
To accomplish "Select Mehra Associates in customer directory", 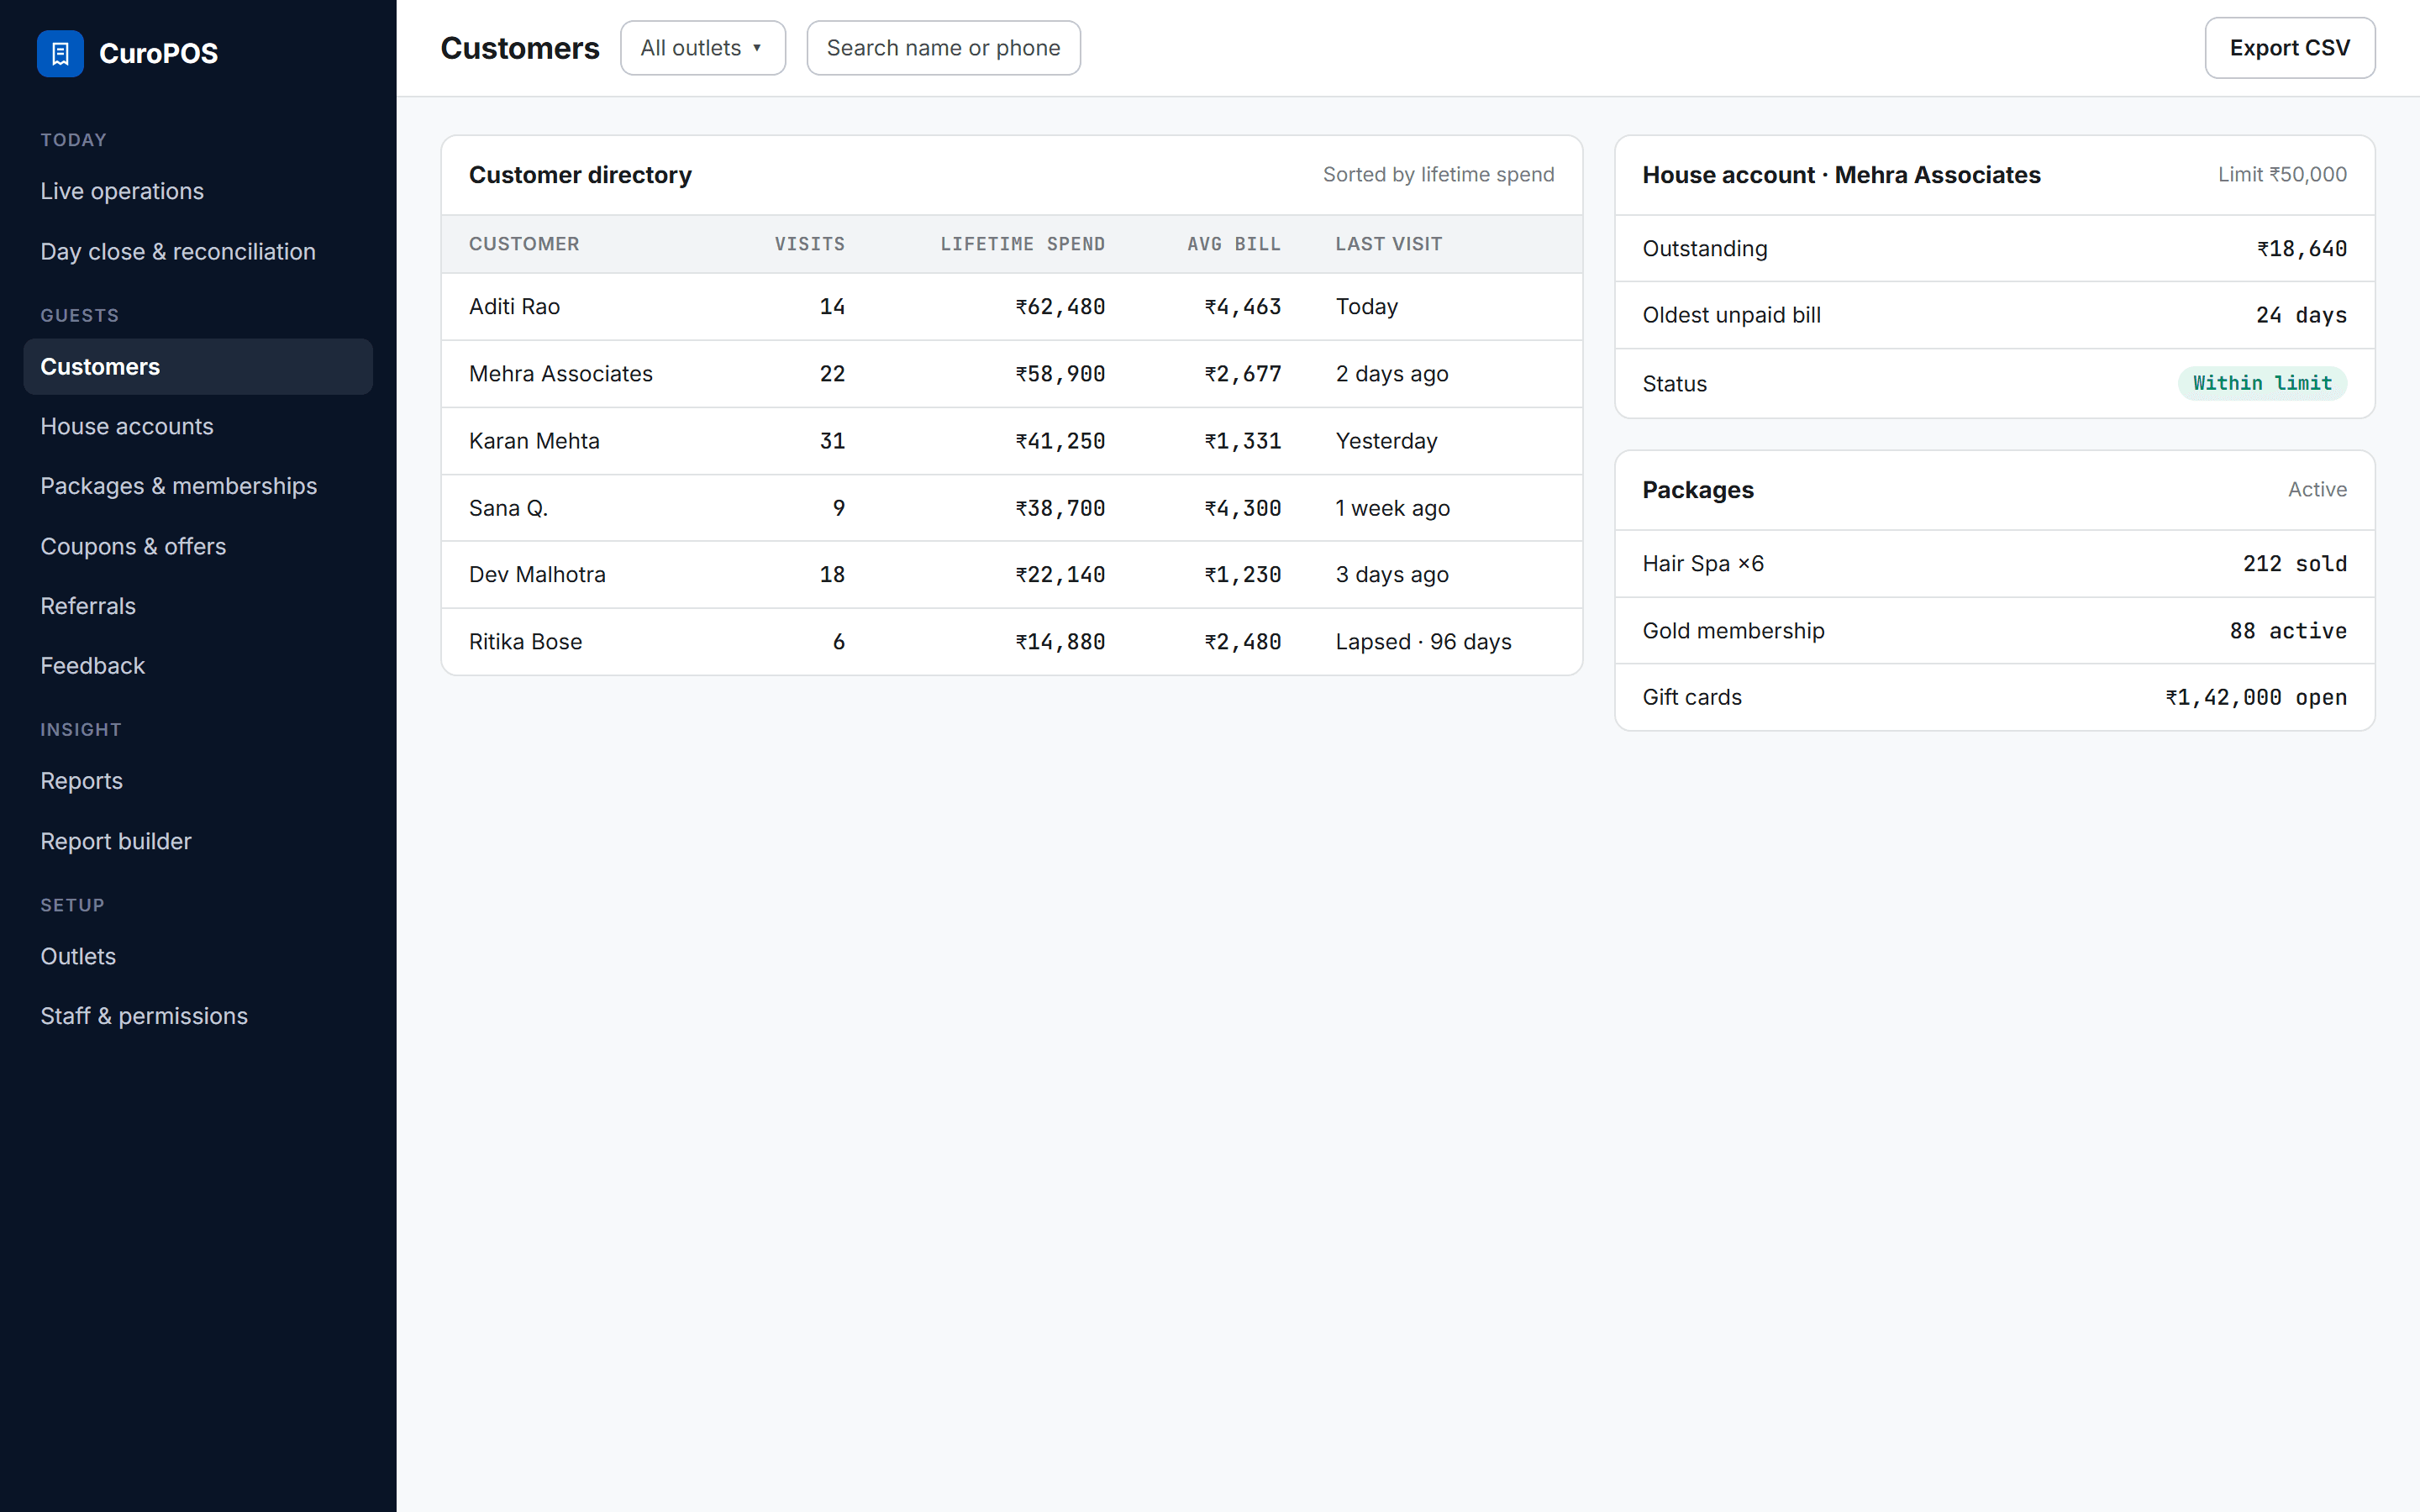I will point(1011,374).
